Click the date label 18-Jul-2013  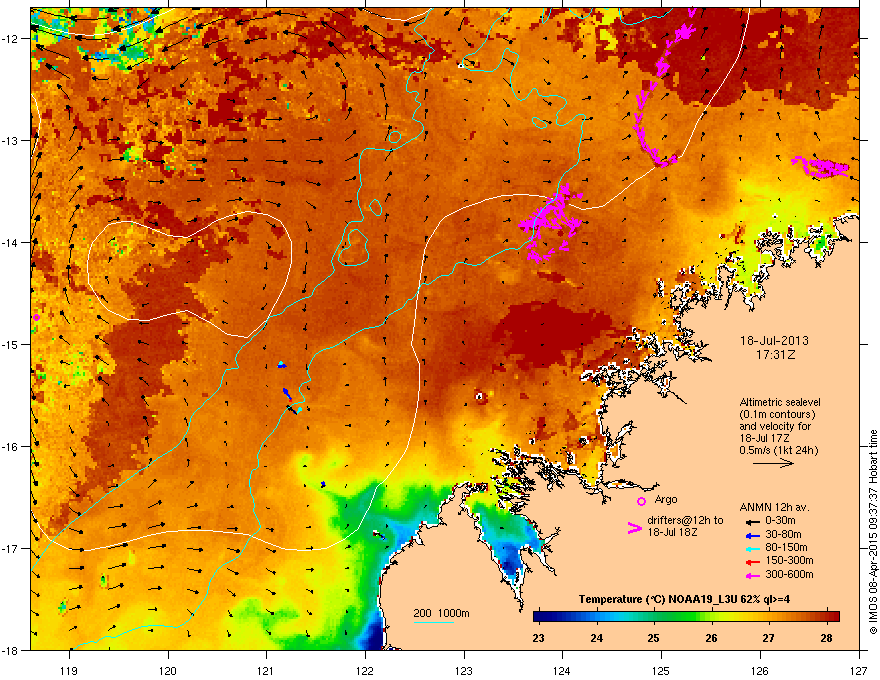[x=774, y=341]
